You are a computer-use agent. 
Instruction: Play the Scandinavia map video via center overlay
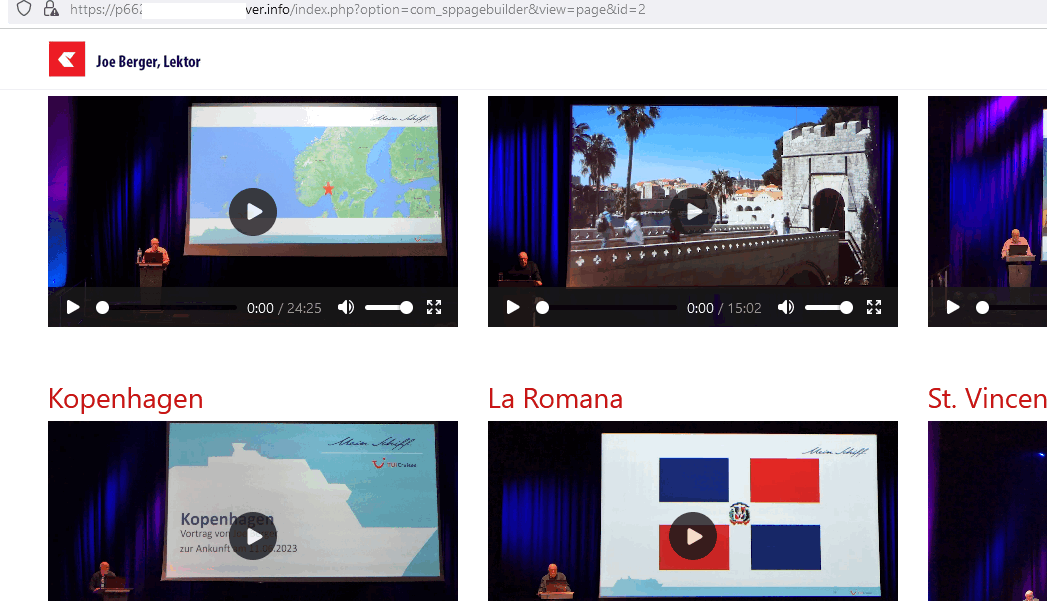[253, 212]
